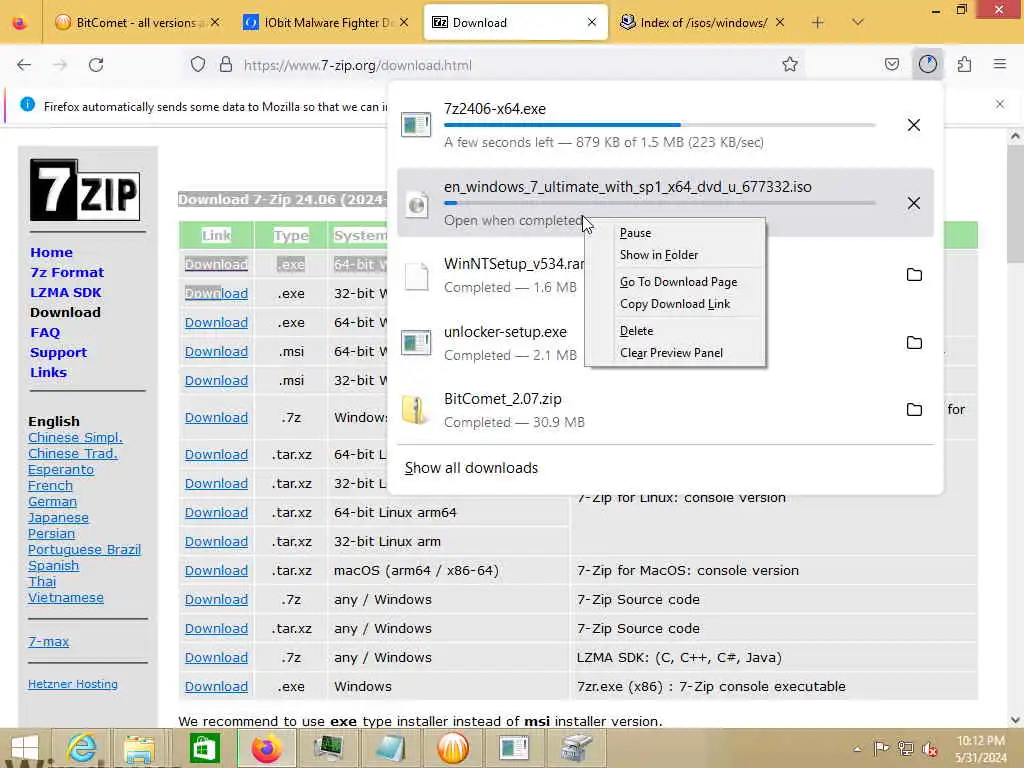The width and height of the screenshot is (1024, 768).
Task: Click the tracking protection shield icon
Action: pos(198,64)
